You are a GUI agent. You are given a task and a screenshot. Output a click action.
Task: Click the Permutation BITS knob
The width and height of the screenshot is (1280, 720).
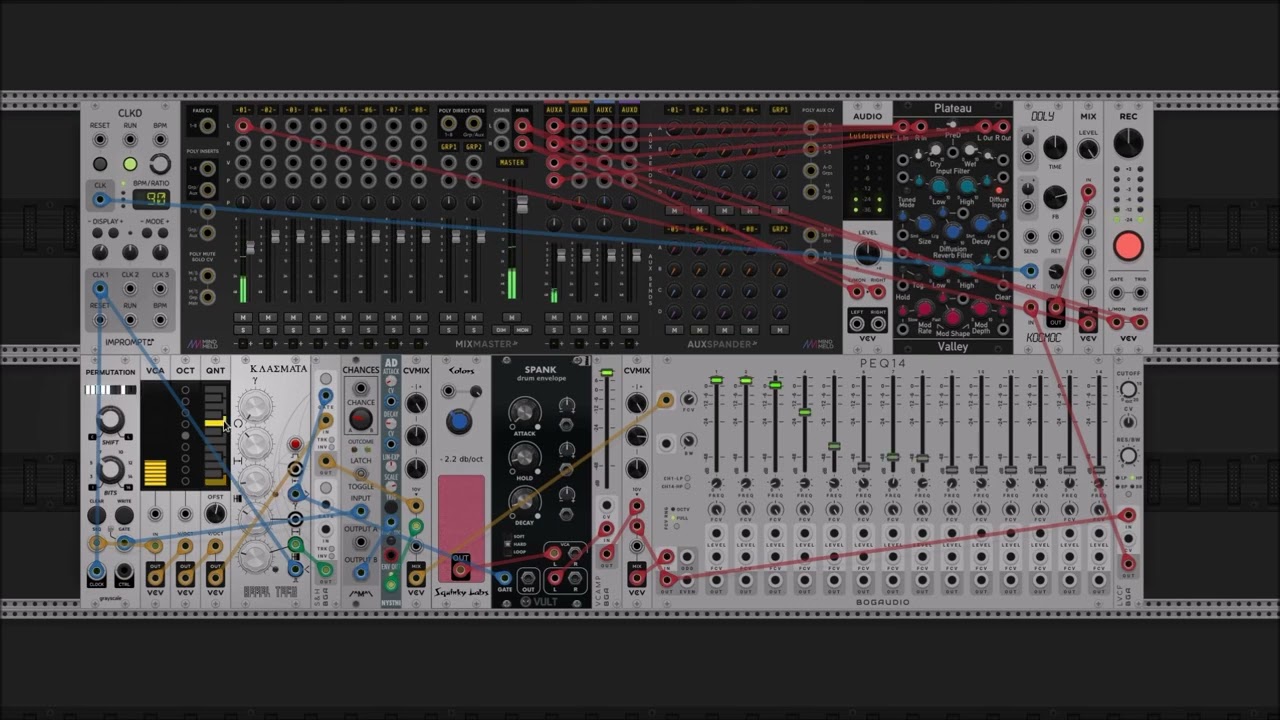pos(110,468)
